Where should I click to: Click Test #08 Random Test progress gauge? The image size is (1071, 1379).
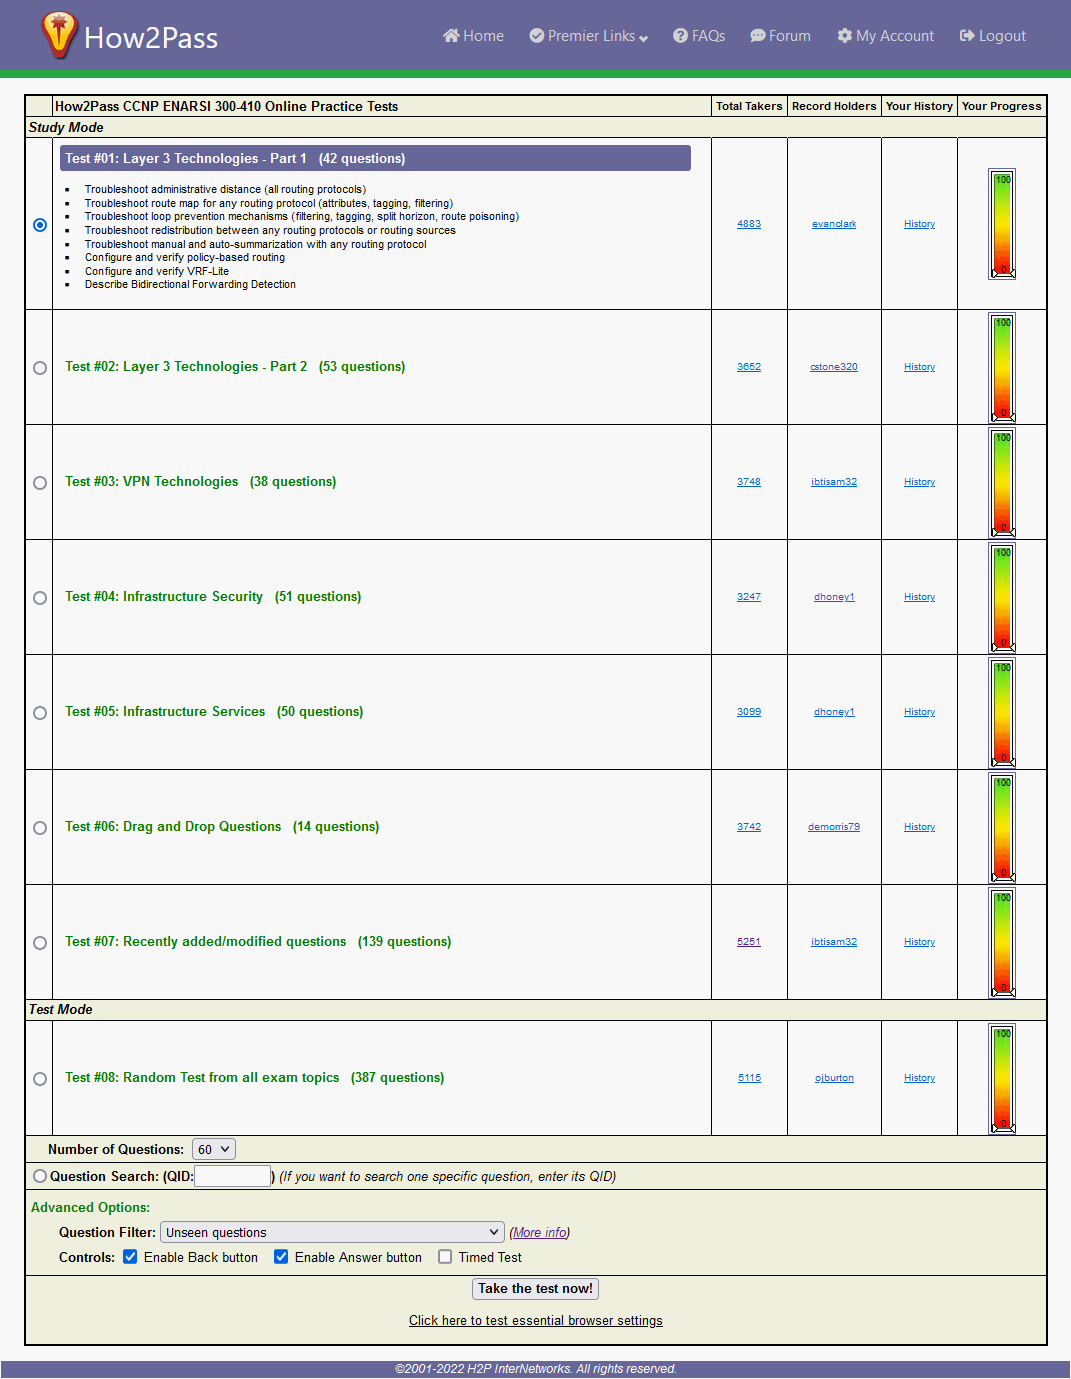(x=1002, y=1079)
